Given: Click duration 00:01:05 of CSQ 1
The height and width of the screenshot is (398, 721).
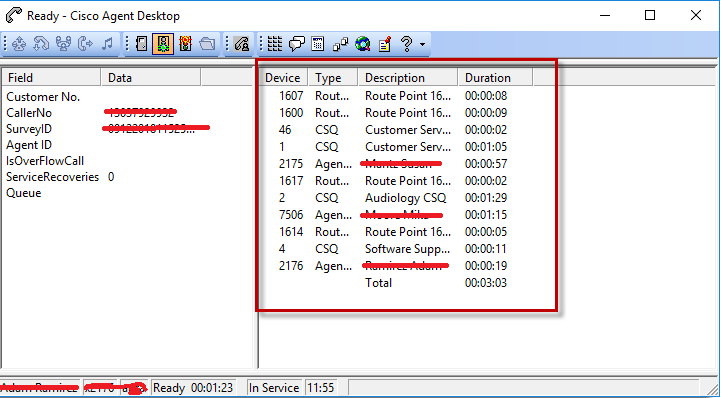Looking at the screenshot, I should coord(486,147).
